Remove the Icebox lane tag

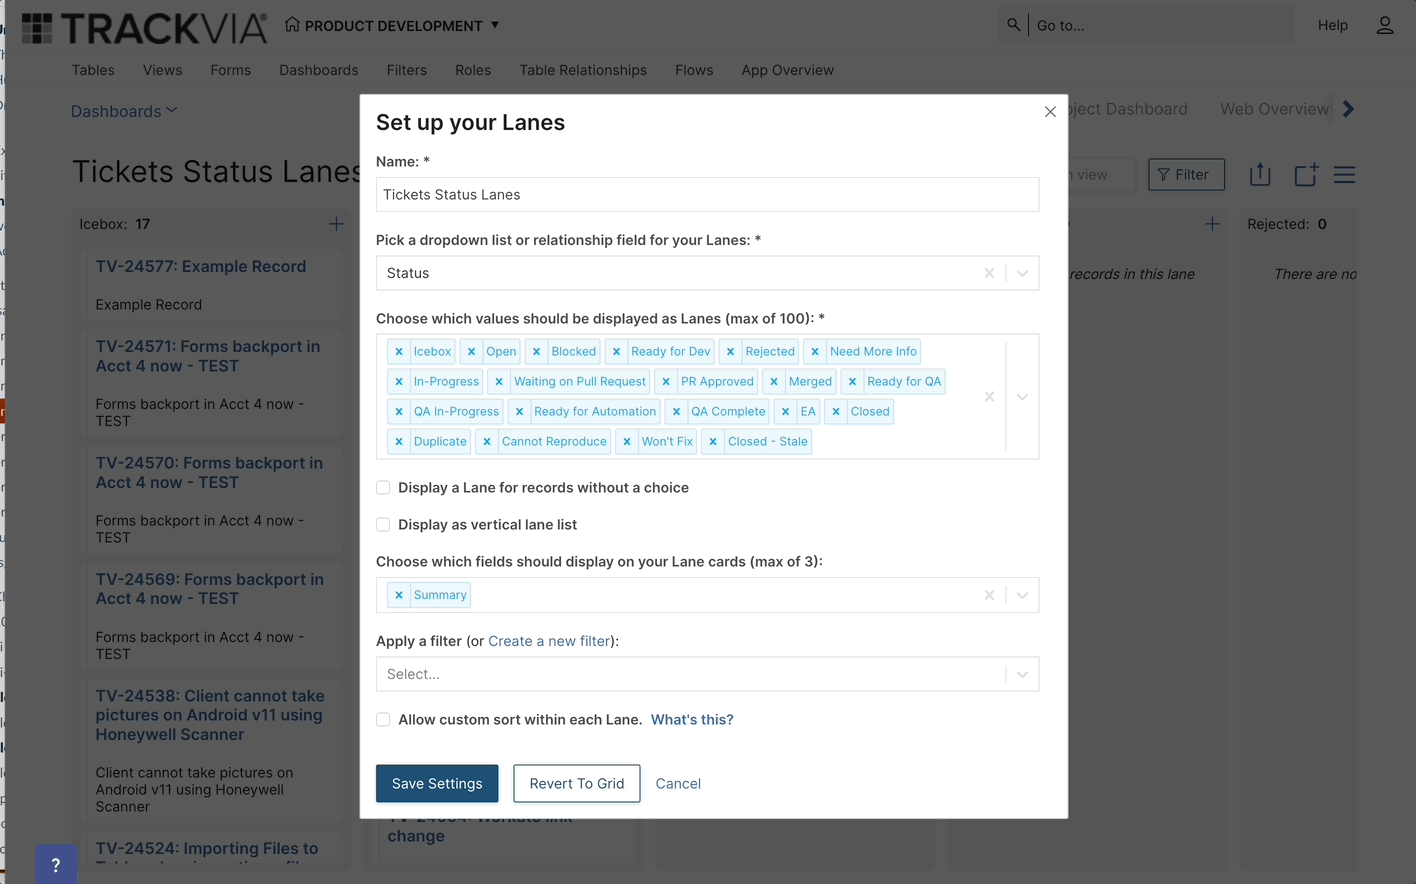(399, 352)
